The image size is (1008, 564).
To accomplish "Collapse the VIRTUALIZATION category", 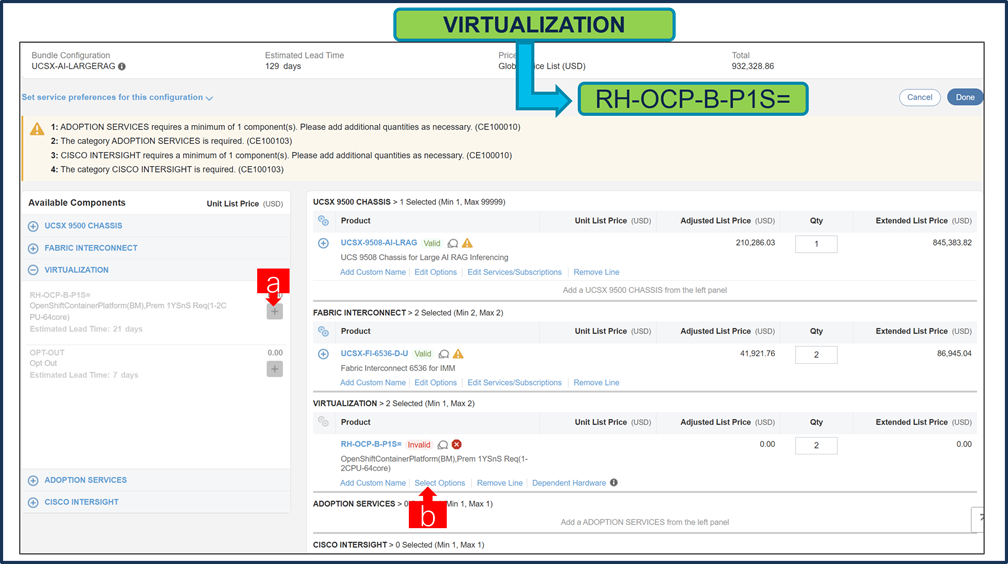I will click(x=33, y=270).
